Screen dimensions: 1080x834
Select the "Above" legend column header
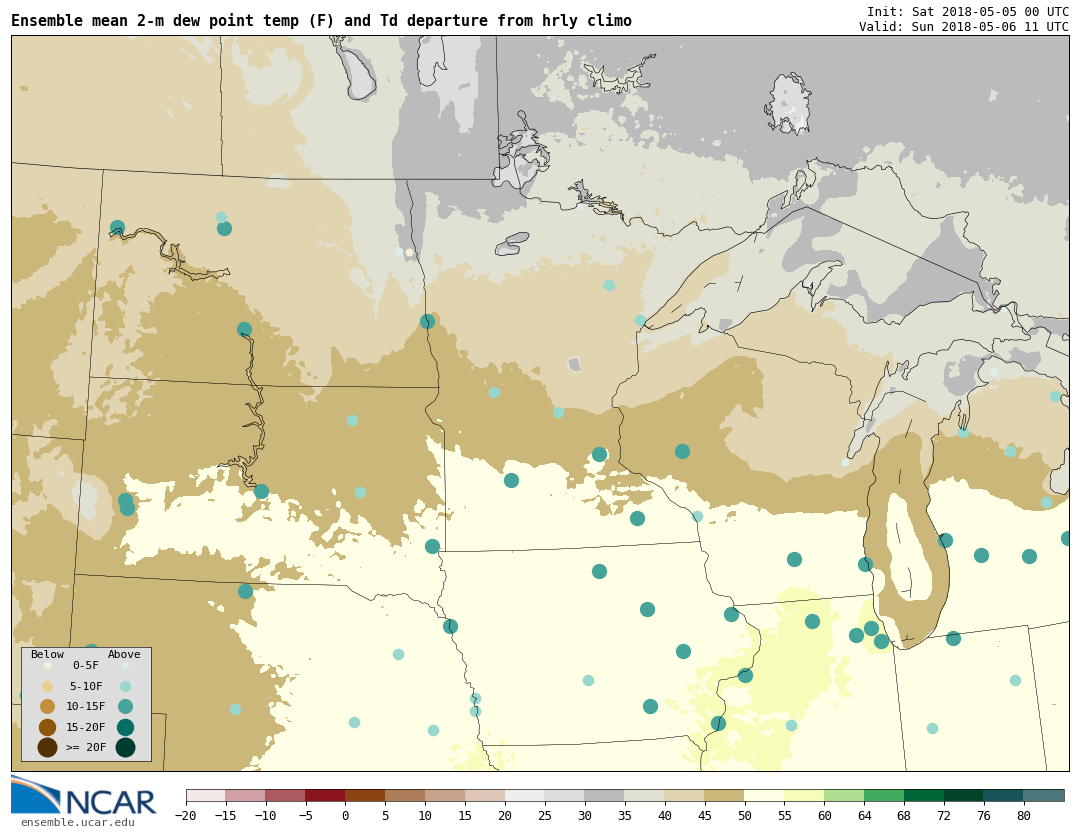coord(124,655)
